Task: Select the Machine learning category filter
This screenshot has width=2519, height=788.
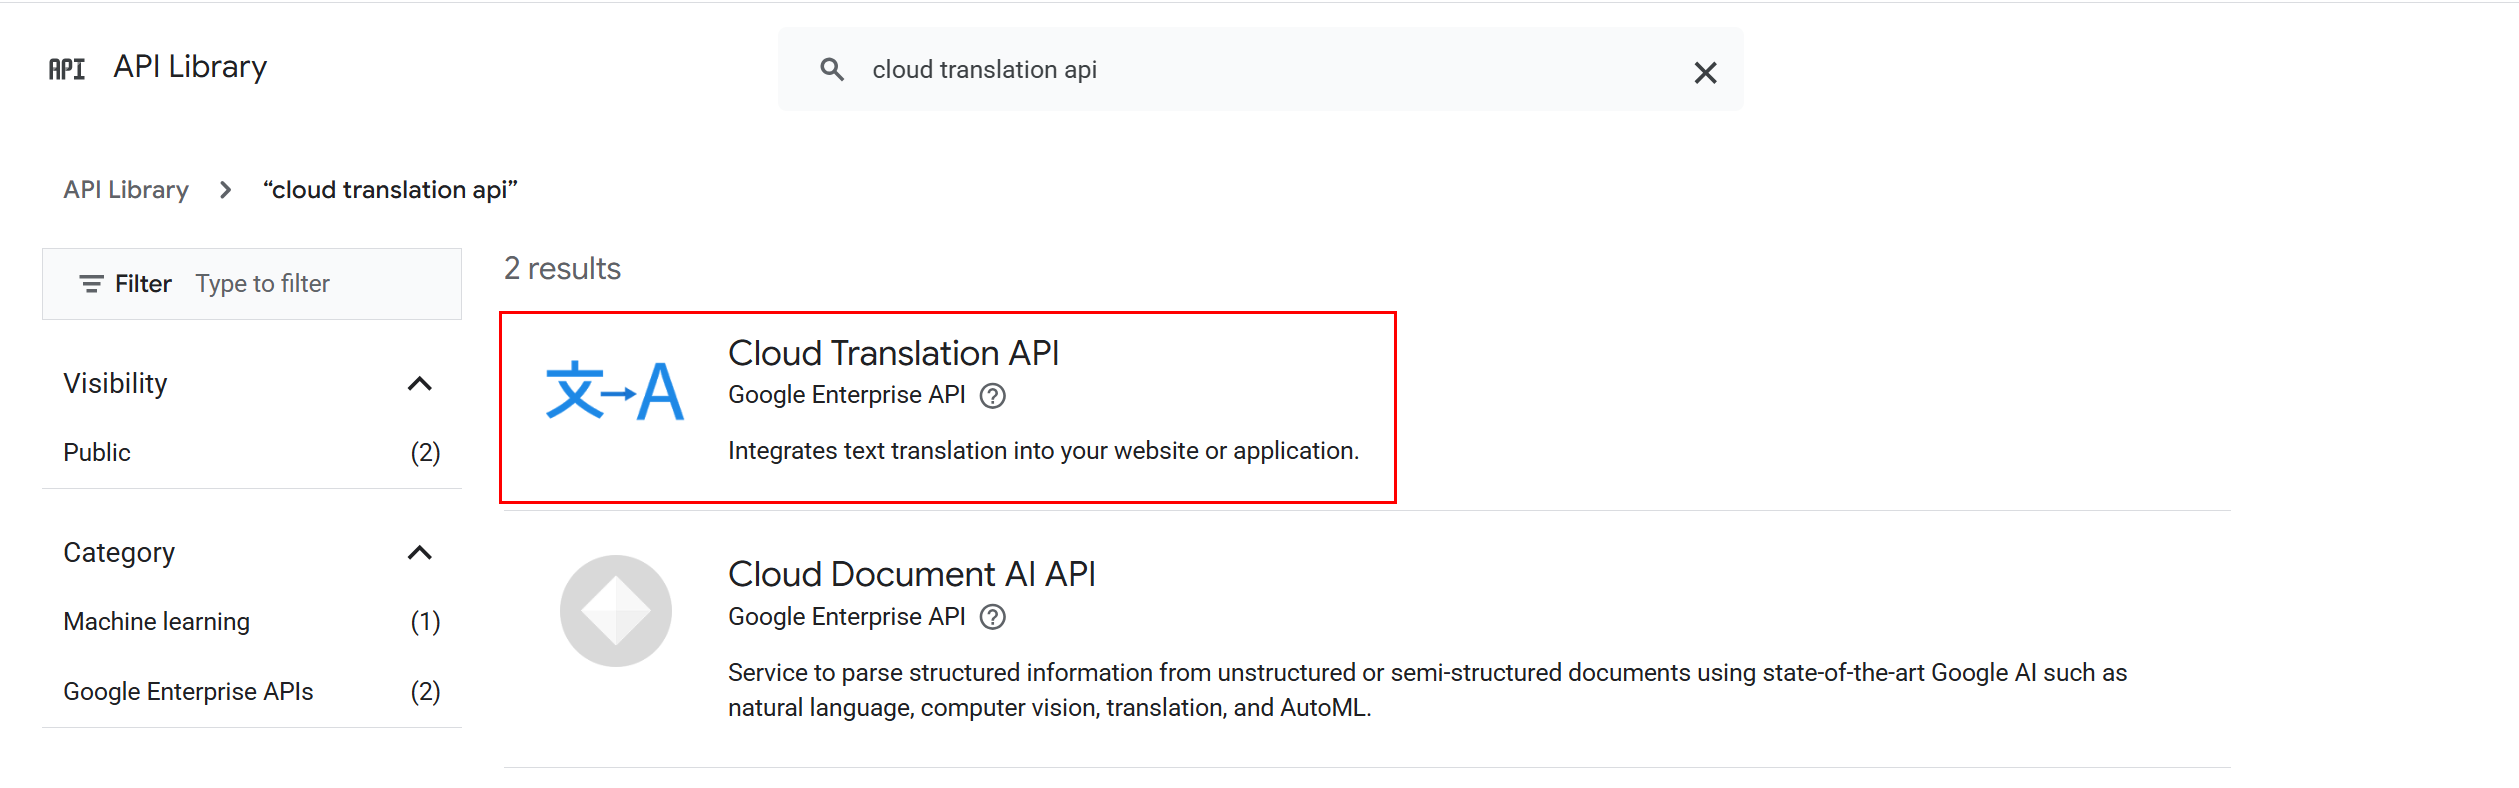Action: (x=252, y=622)
